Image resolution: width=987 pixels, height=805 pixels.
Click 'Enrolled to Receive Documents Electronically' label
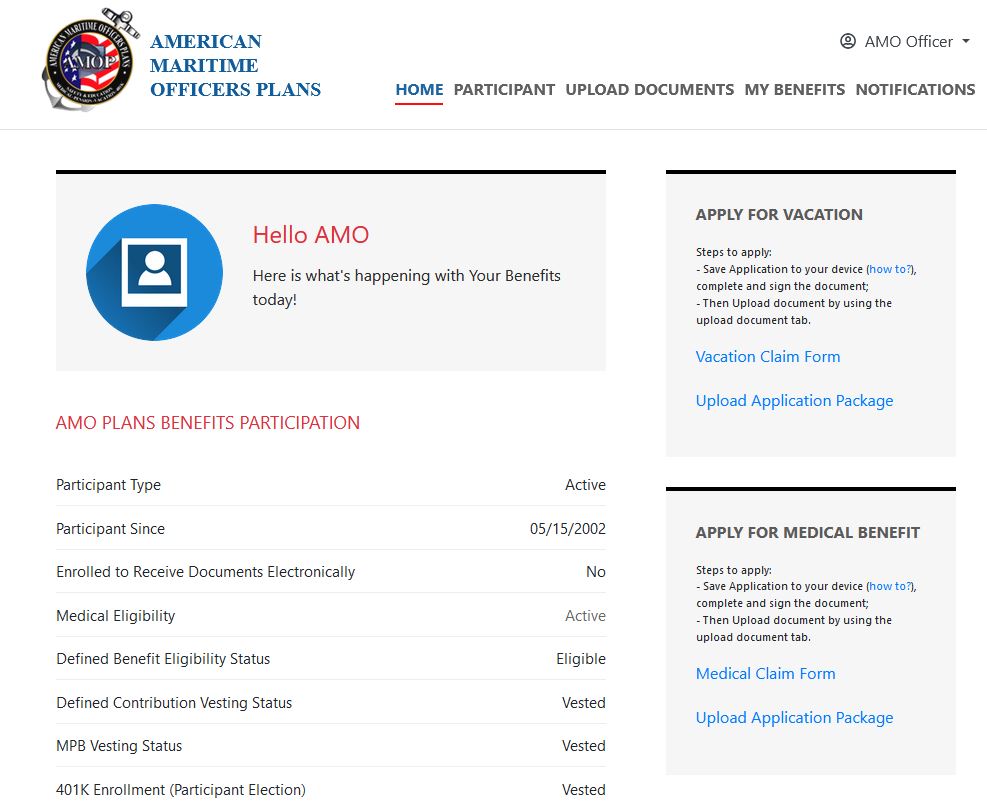(205, 571)
